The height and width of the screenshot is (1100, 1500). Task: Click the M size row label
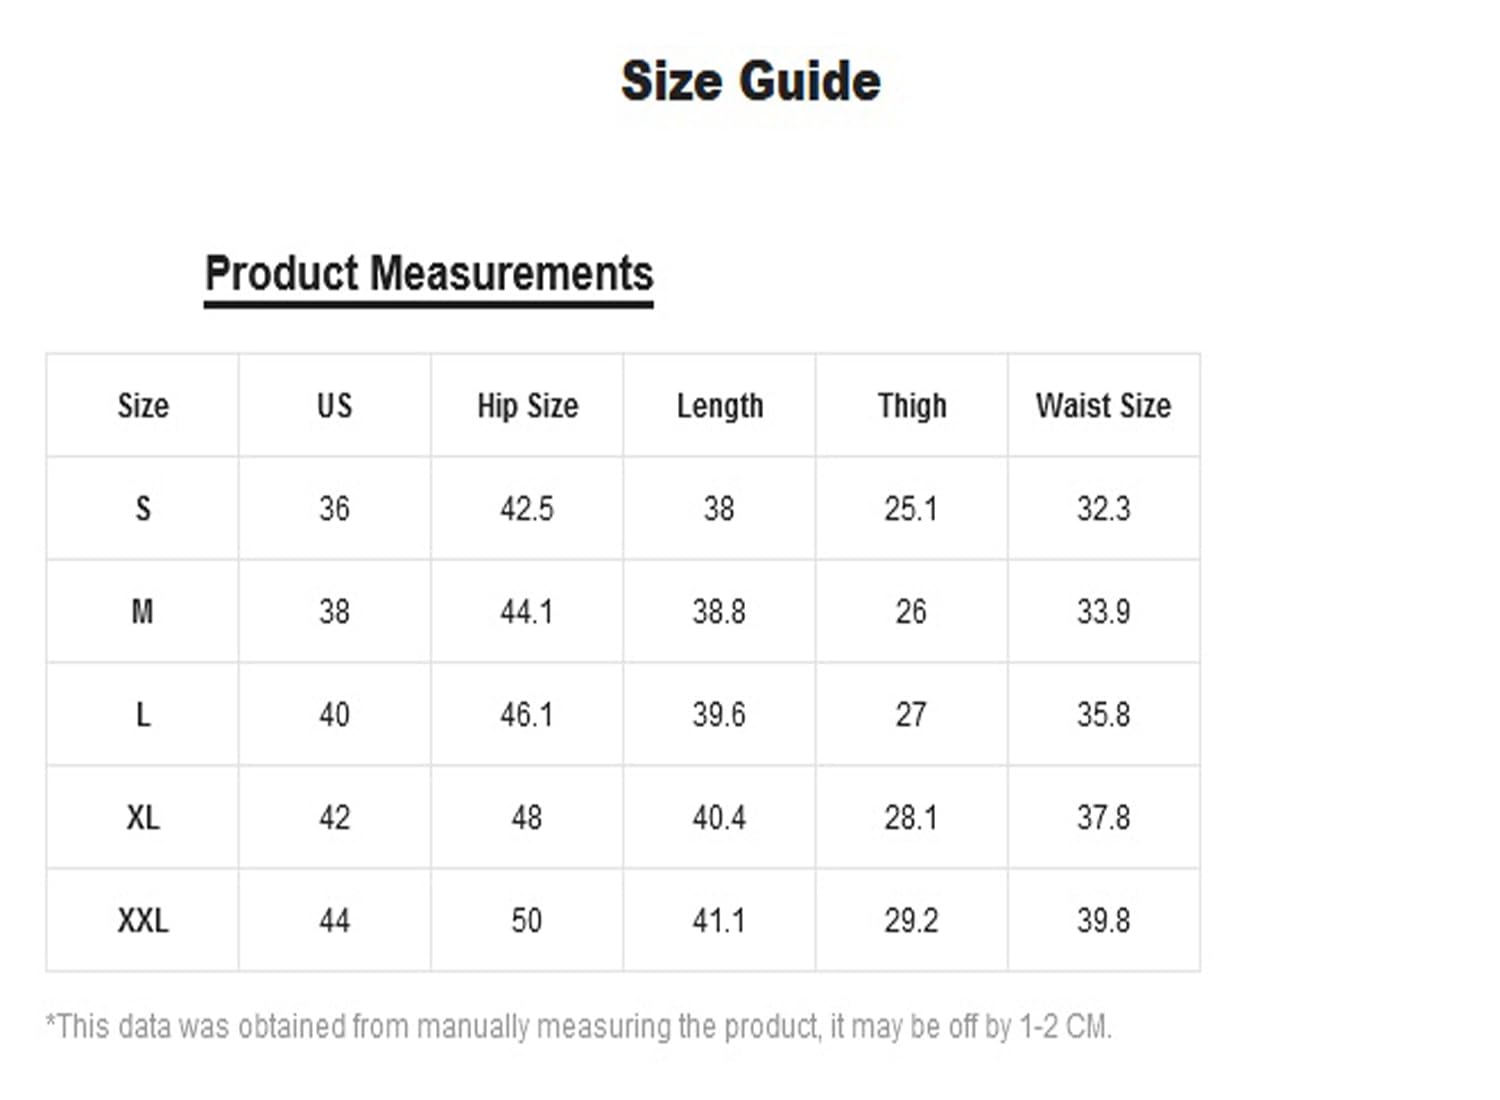point(143,612)
